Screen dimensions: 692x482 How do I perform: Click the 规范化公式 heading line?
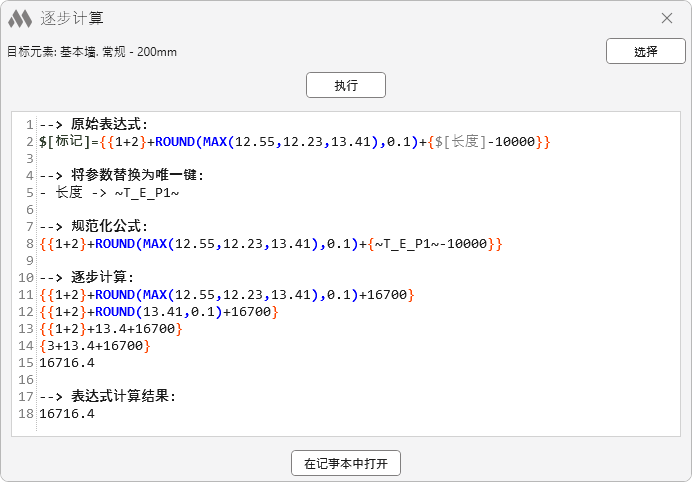pos(94,227)
